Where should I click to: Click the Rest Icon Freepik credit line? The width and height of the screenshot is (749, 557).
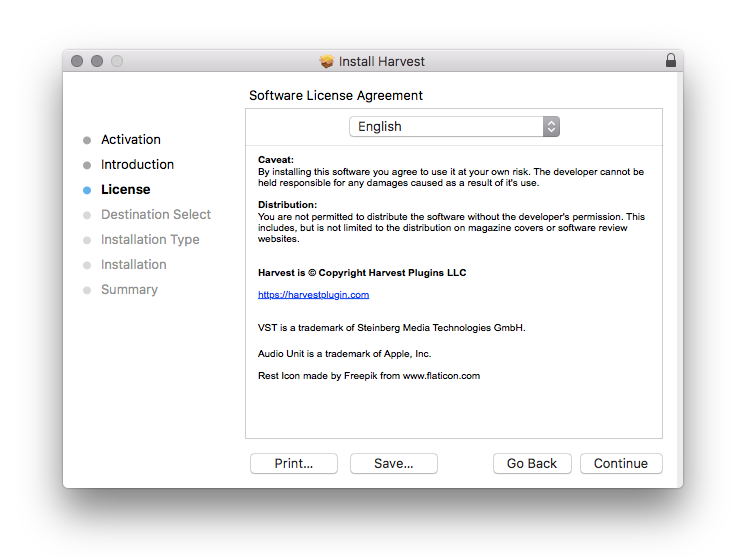(369, 376)
